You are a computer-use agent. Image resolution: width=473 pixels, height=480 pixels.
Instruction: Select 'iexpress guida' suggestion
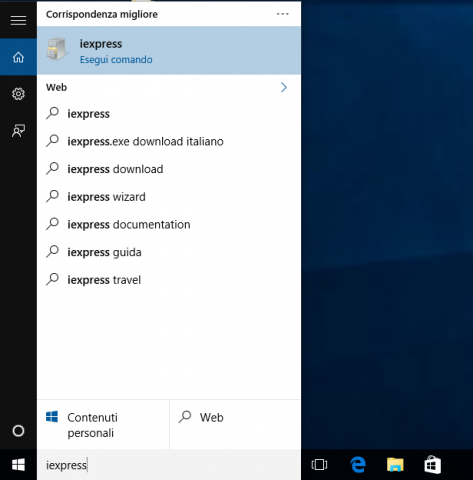tap(169, 252)
